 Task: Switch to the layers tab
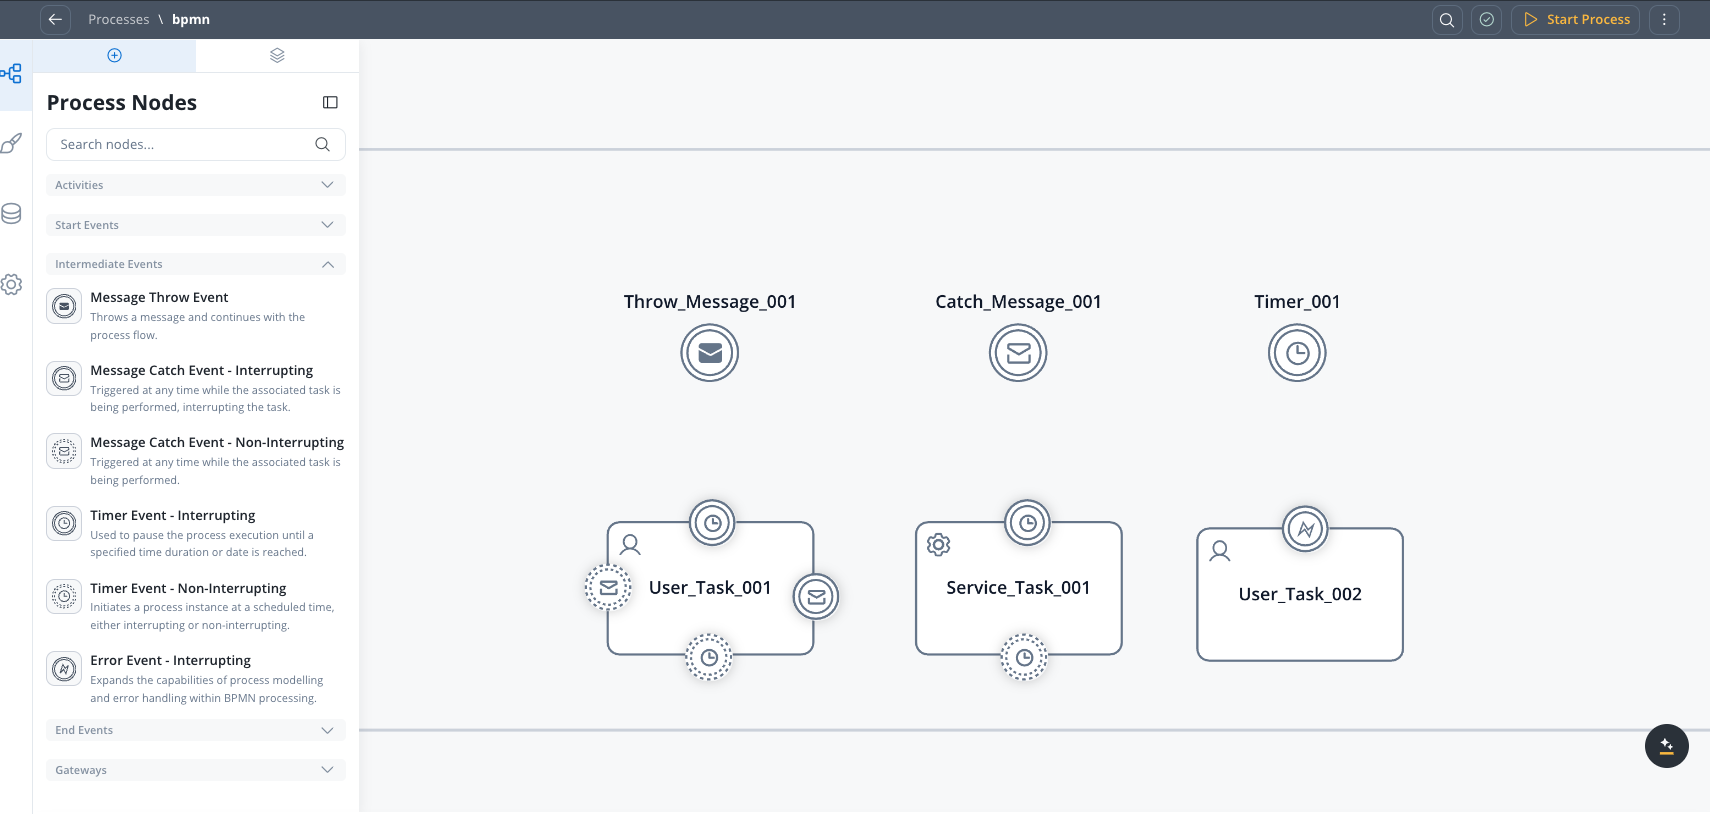pyautogui.click(x=277, y=56)
